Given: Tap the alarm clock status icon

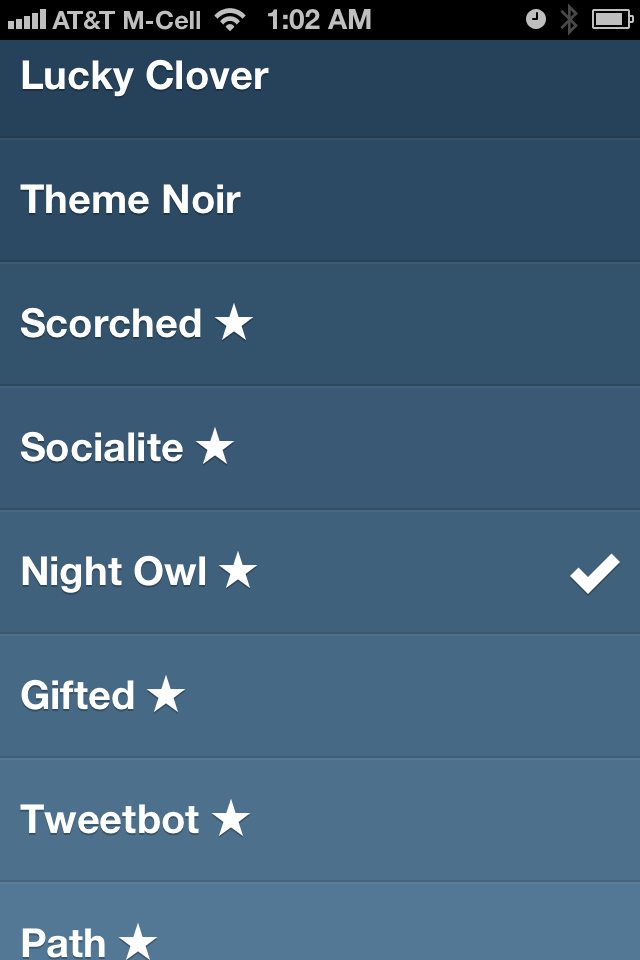Looking at the screenshot, I should click(x=536, y=19).
